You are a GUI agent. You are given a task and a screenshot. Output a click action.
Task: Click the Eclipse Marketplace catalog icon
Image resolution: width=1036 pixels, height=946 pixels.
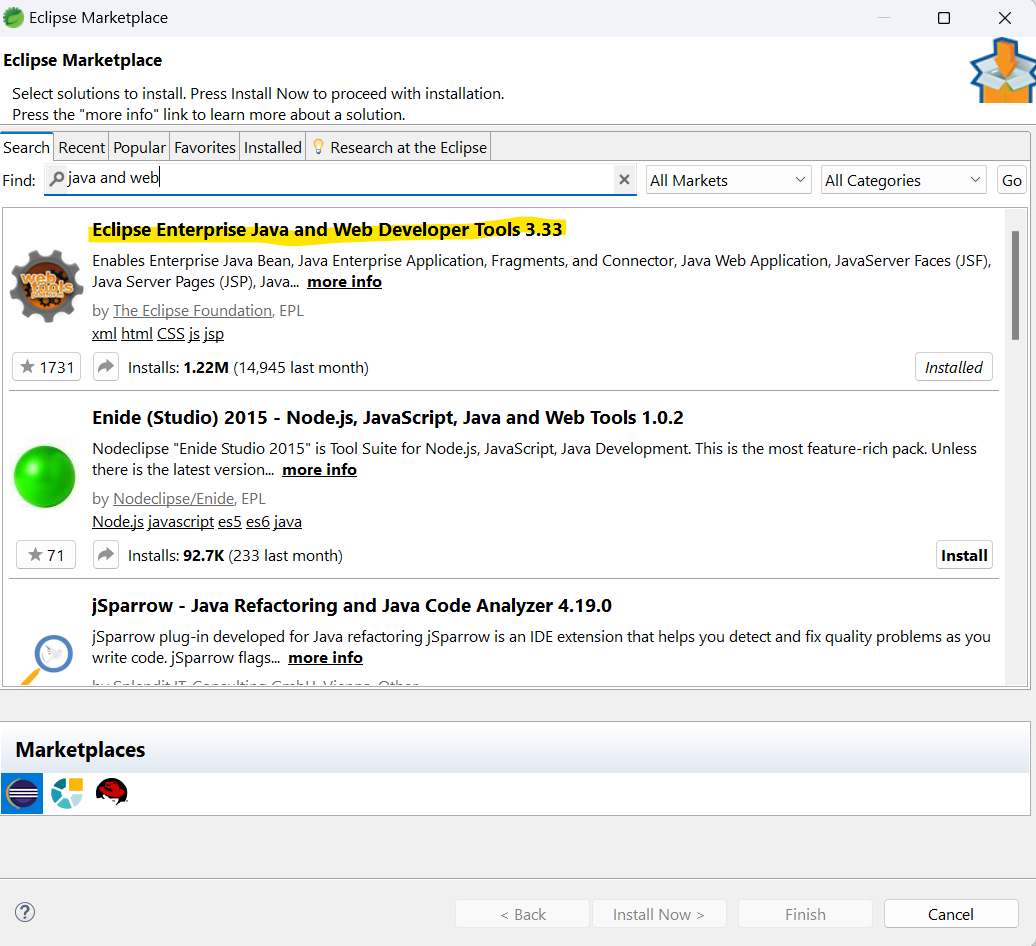[22, 793]
